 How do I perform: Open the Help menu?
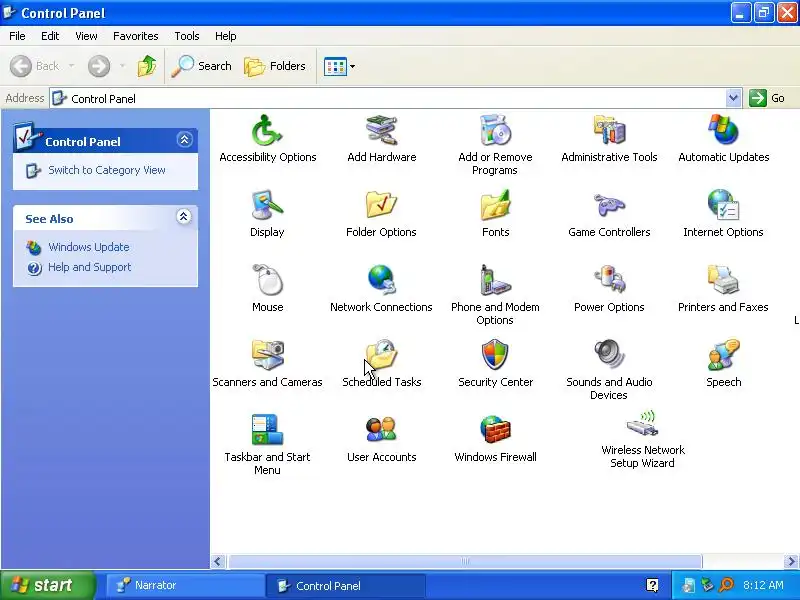click(226, 36)
